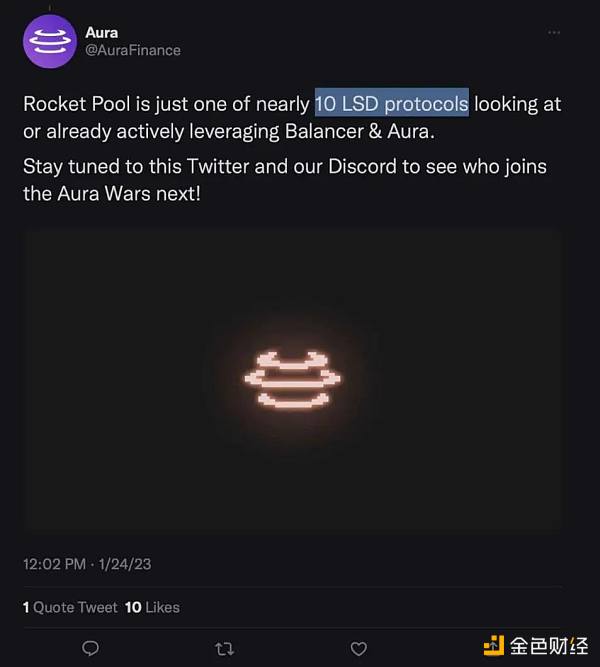This screenshot has width=600, height=667.
Task: Click the 12:02 PM timestamp
Action: click(x=53, y=565)
